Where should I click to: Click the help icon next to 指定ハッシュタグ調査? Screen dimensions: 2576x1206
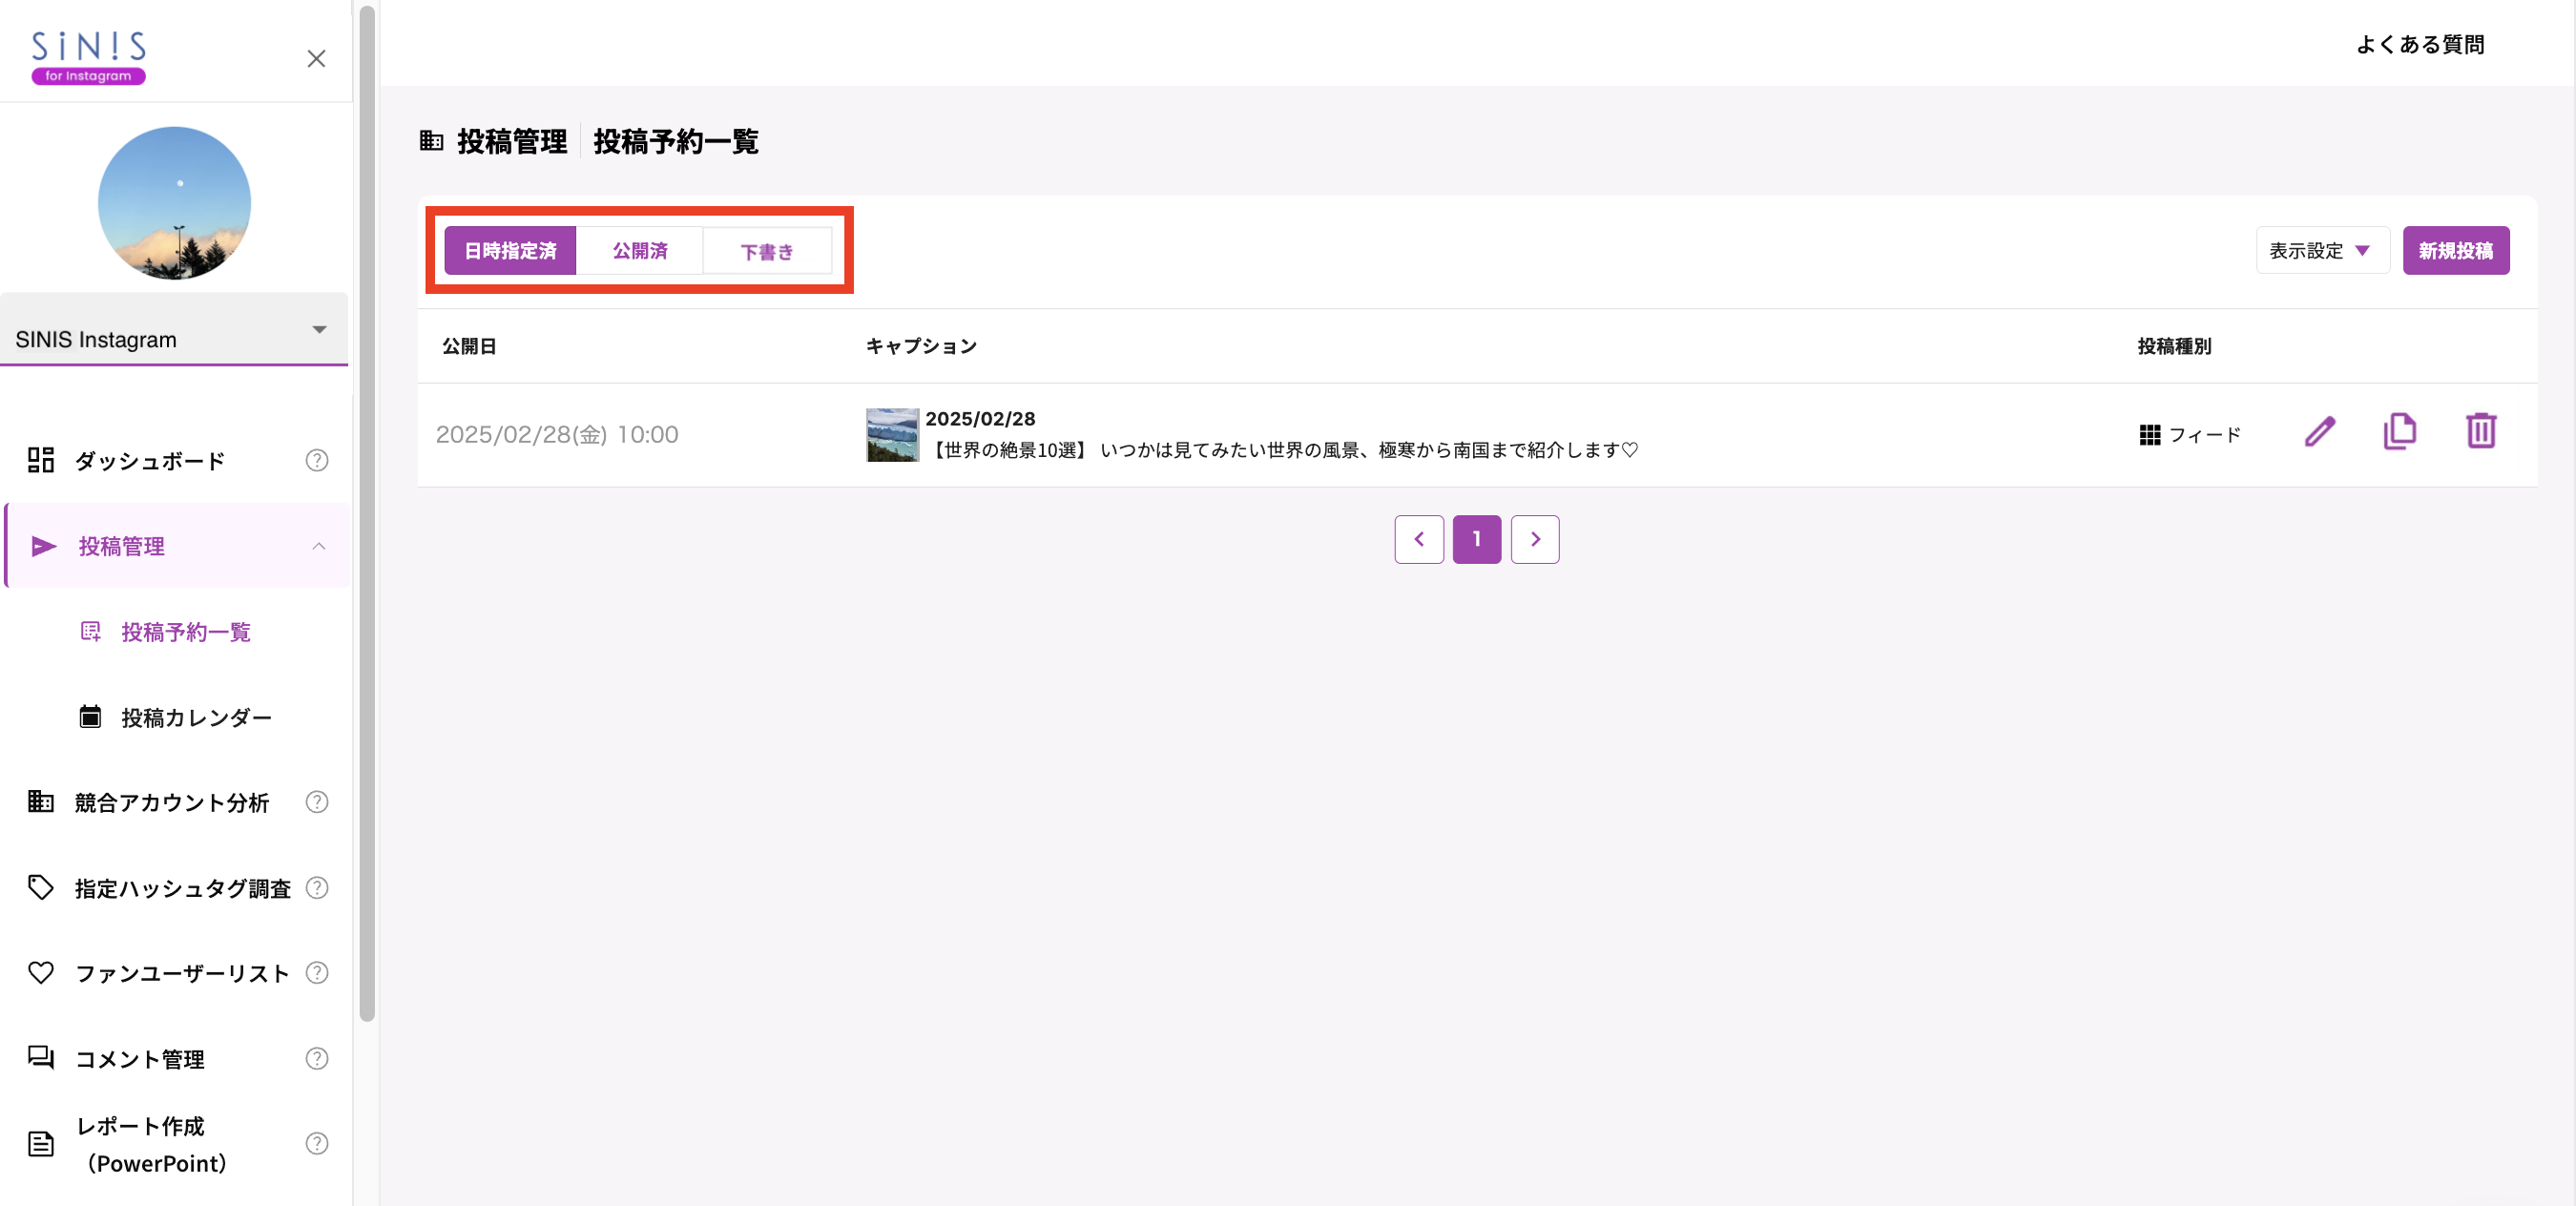click(x=317, y=888)
